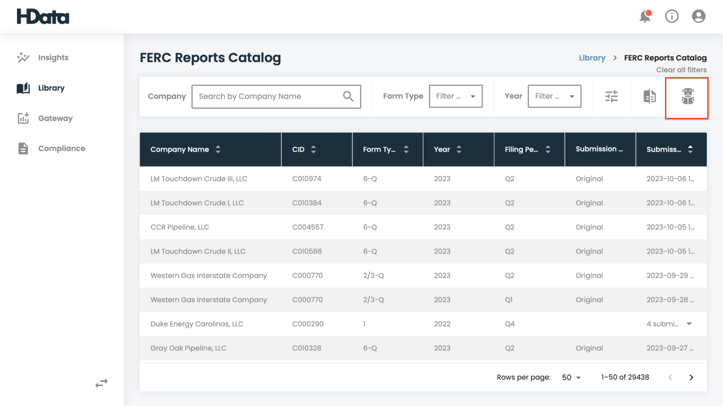The width and height of the screenshot is (723, 406).
Task: Open Library in the sidebar
Action: point(51,88)
